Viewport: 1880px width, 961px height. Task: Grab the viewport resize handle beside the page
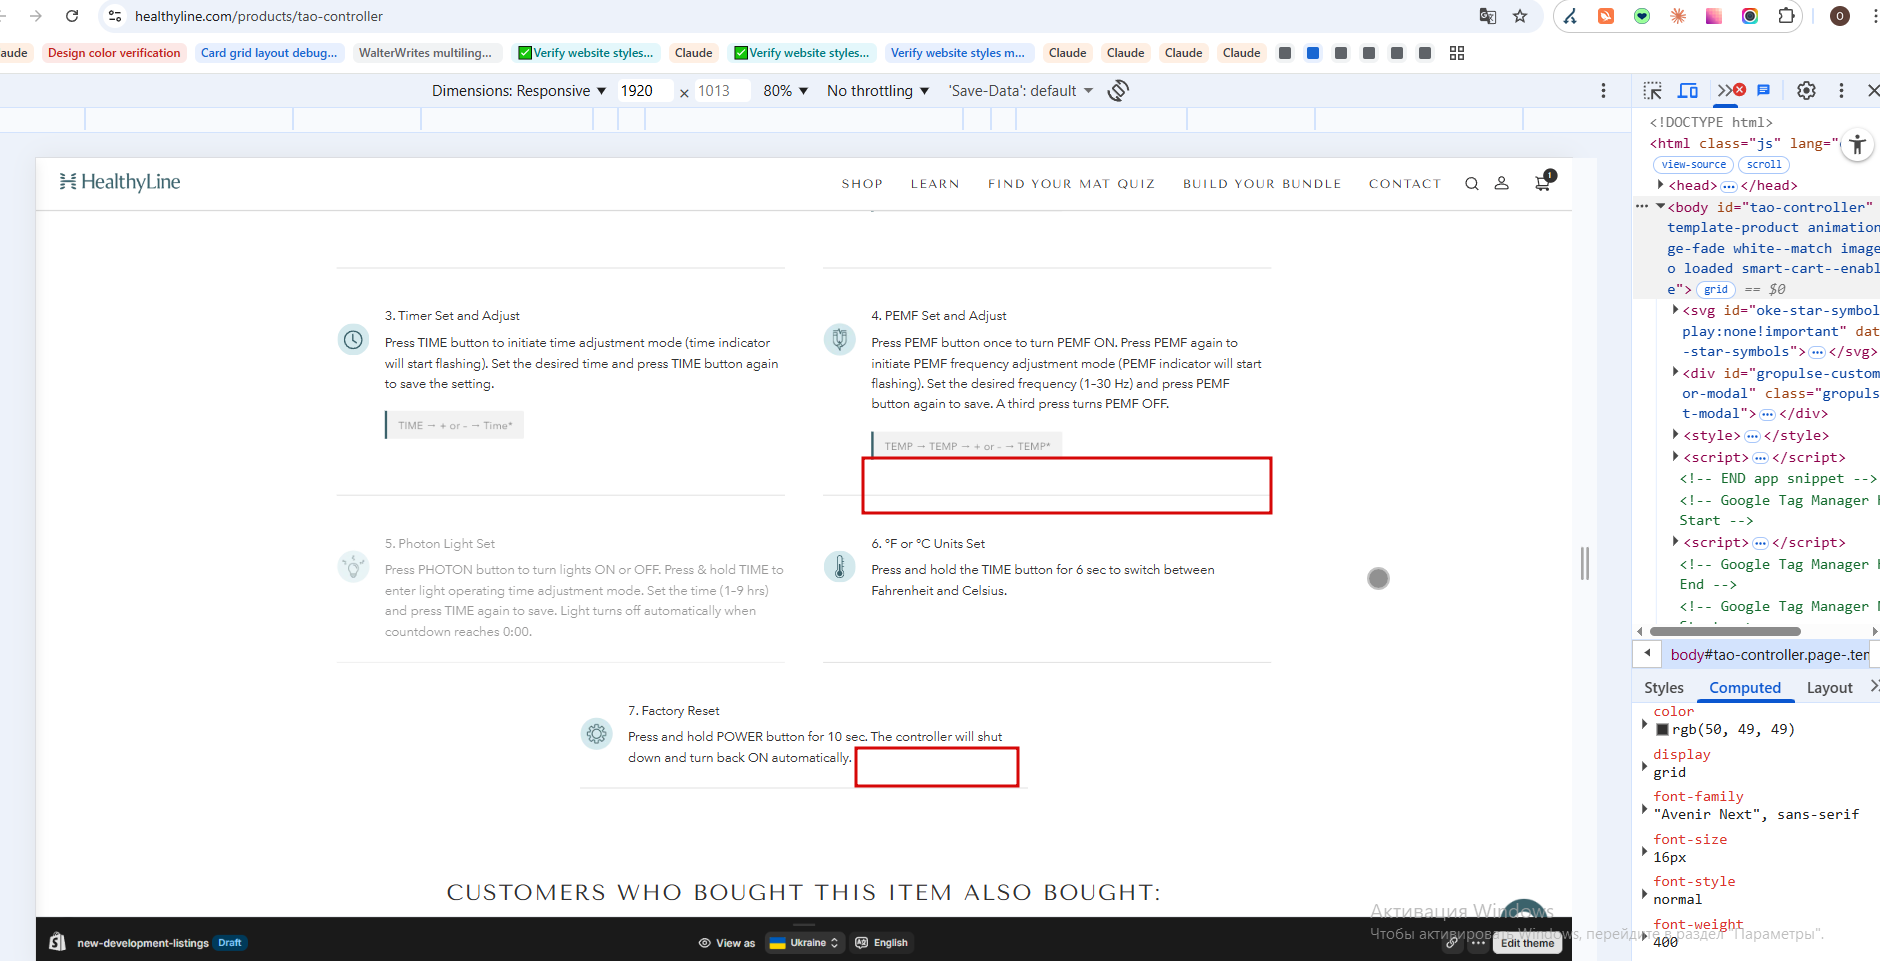1584,563
